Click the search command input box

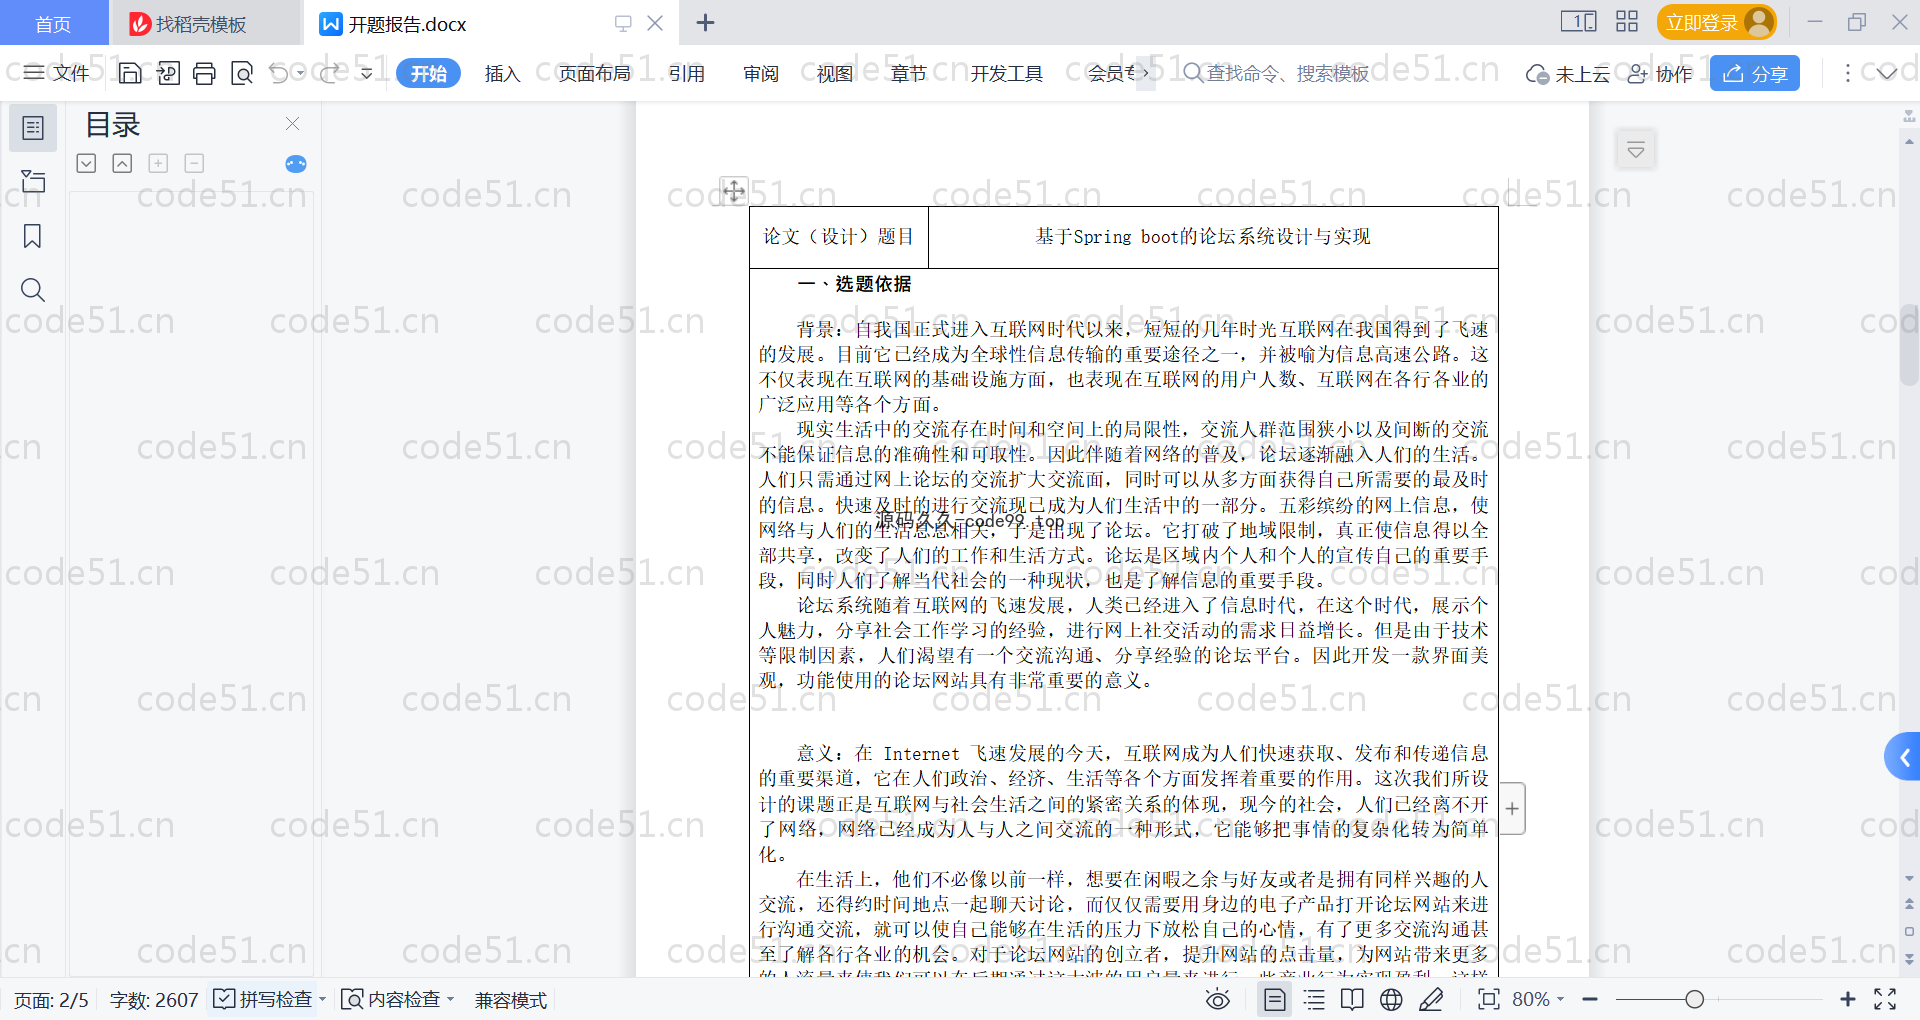(1276, 73)
